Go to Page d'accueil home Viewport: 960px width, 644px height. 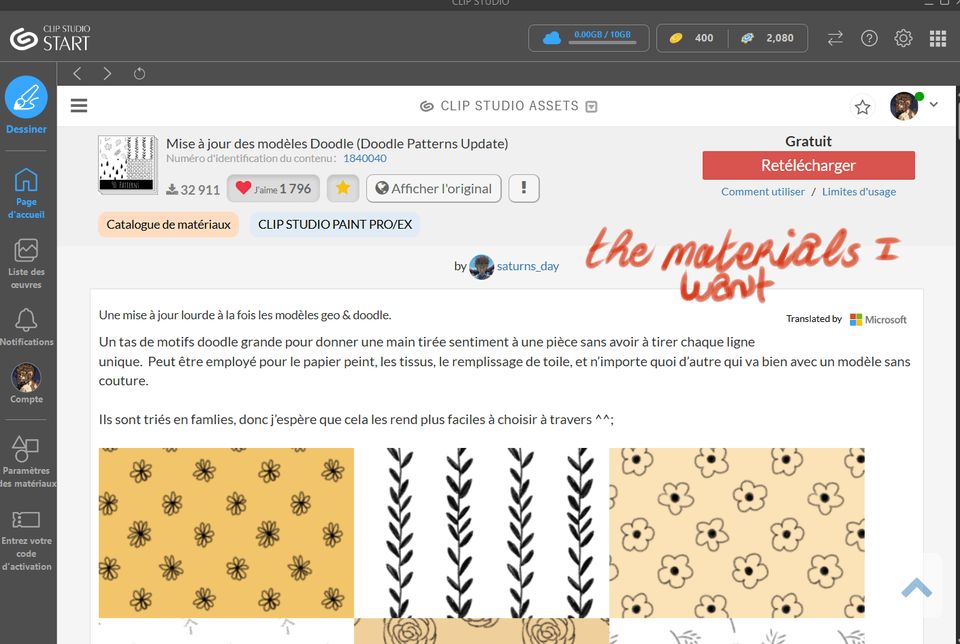26,193
